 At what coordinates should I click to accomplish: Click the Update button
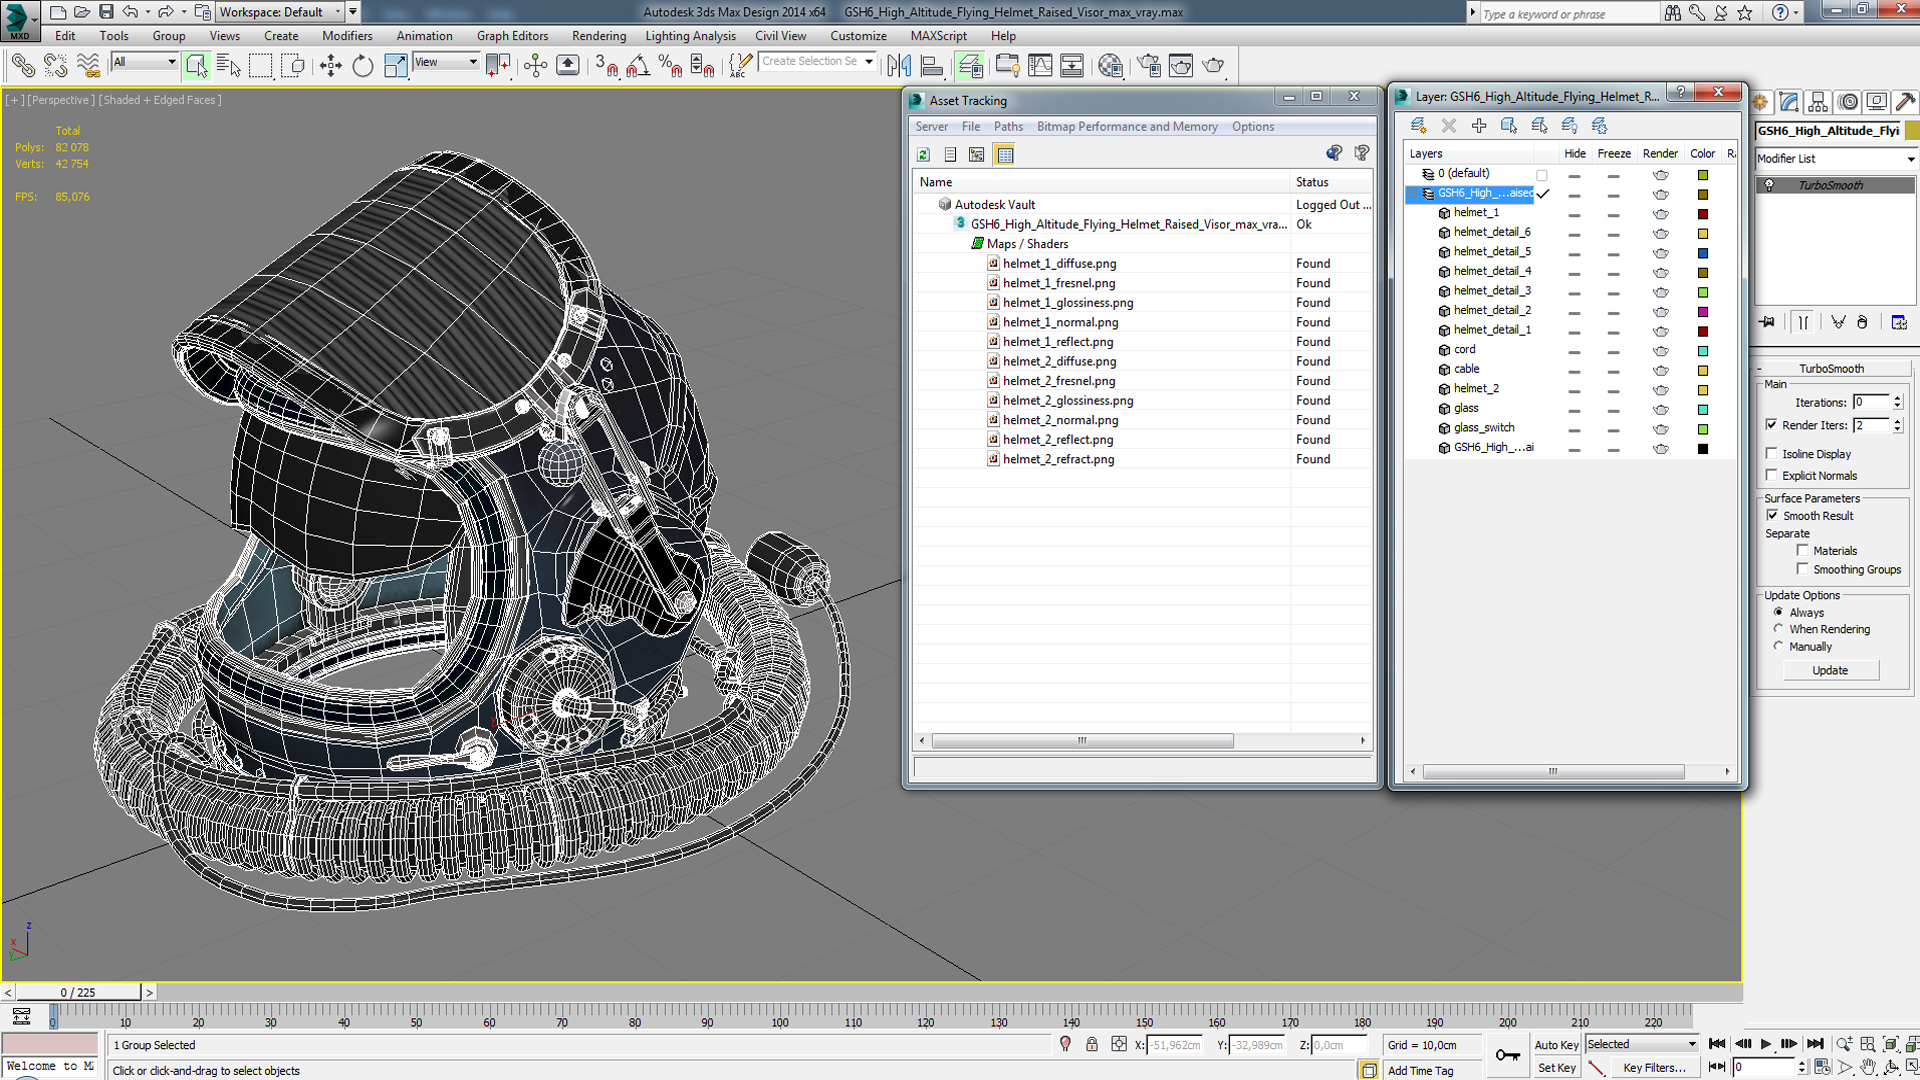click(x=1830, y=670)
